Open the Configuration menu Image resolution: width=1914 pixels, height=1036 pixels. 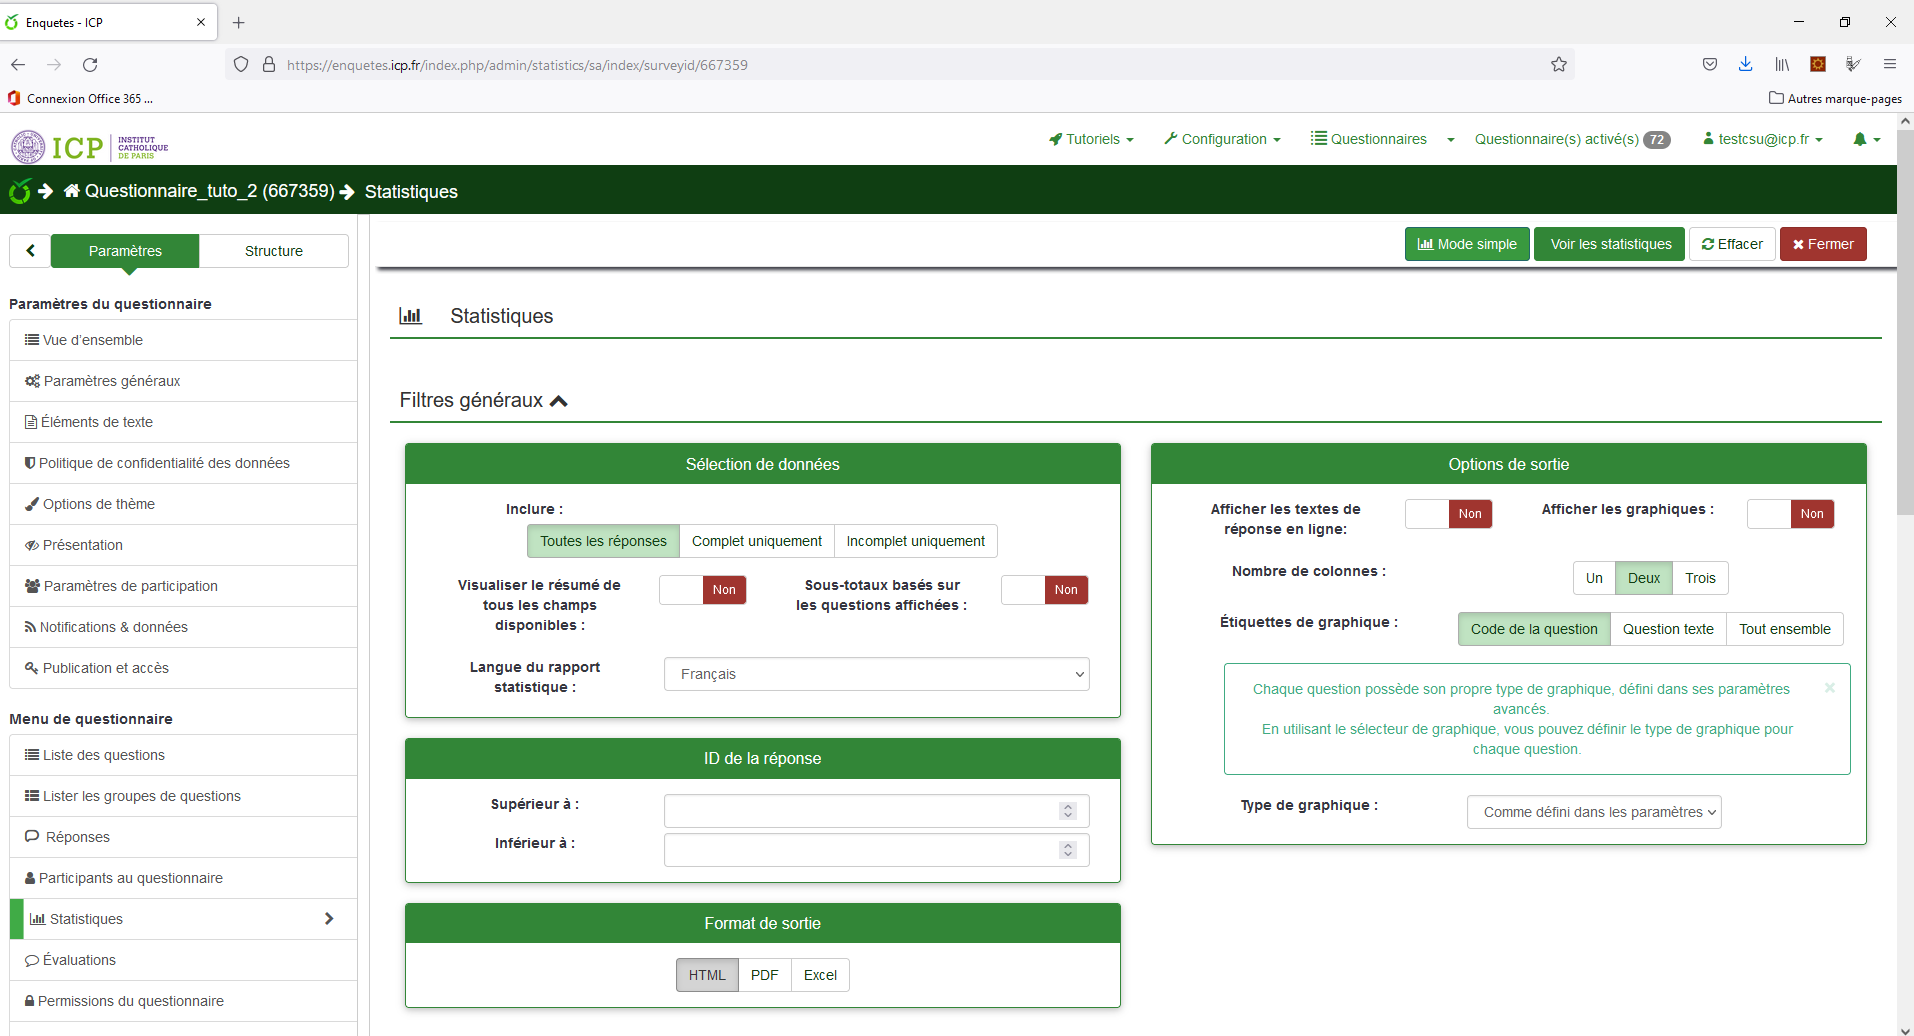click(x=1222, y=140)
